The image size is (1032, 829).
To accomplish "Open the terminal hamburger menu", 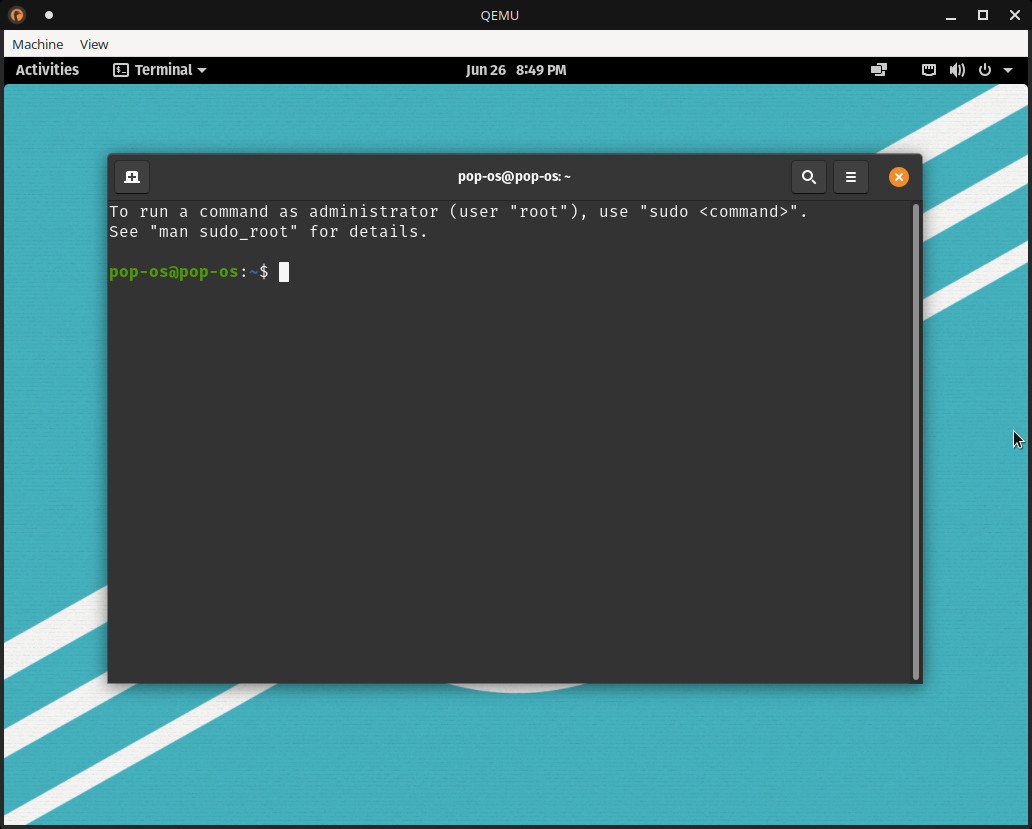I will 850,177.
